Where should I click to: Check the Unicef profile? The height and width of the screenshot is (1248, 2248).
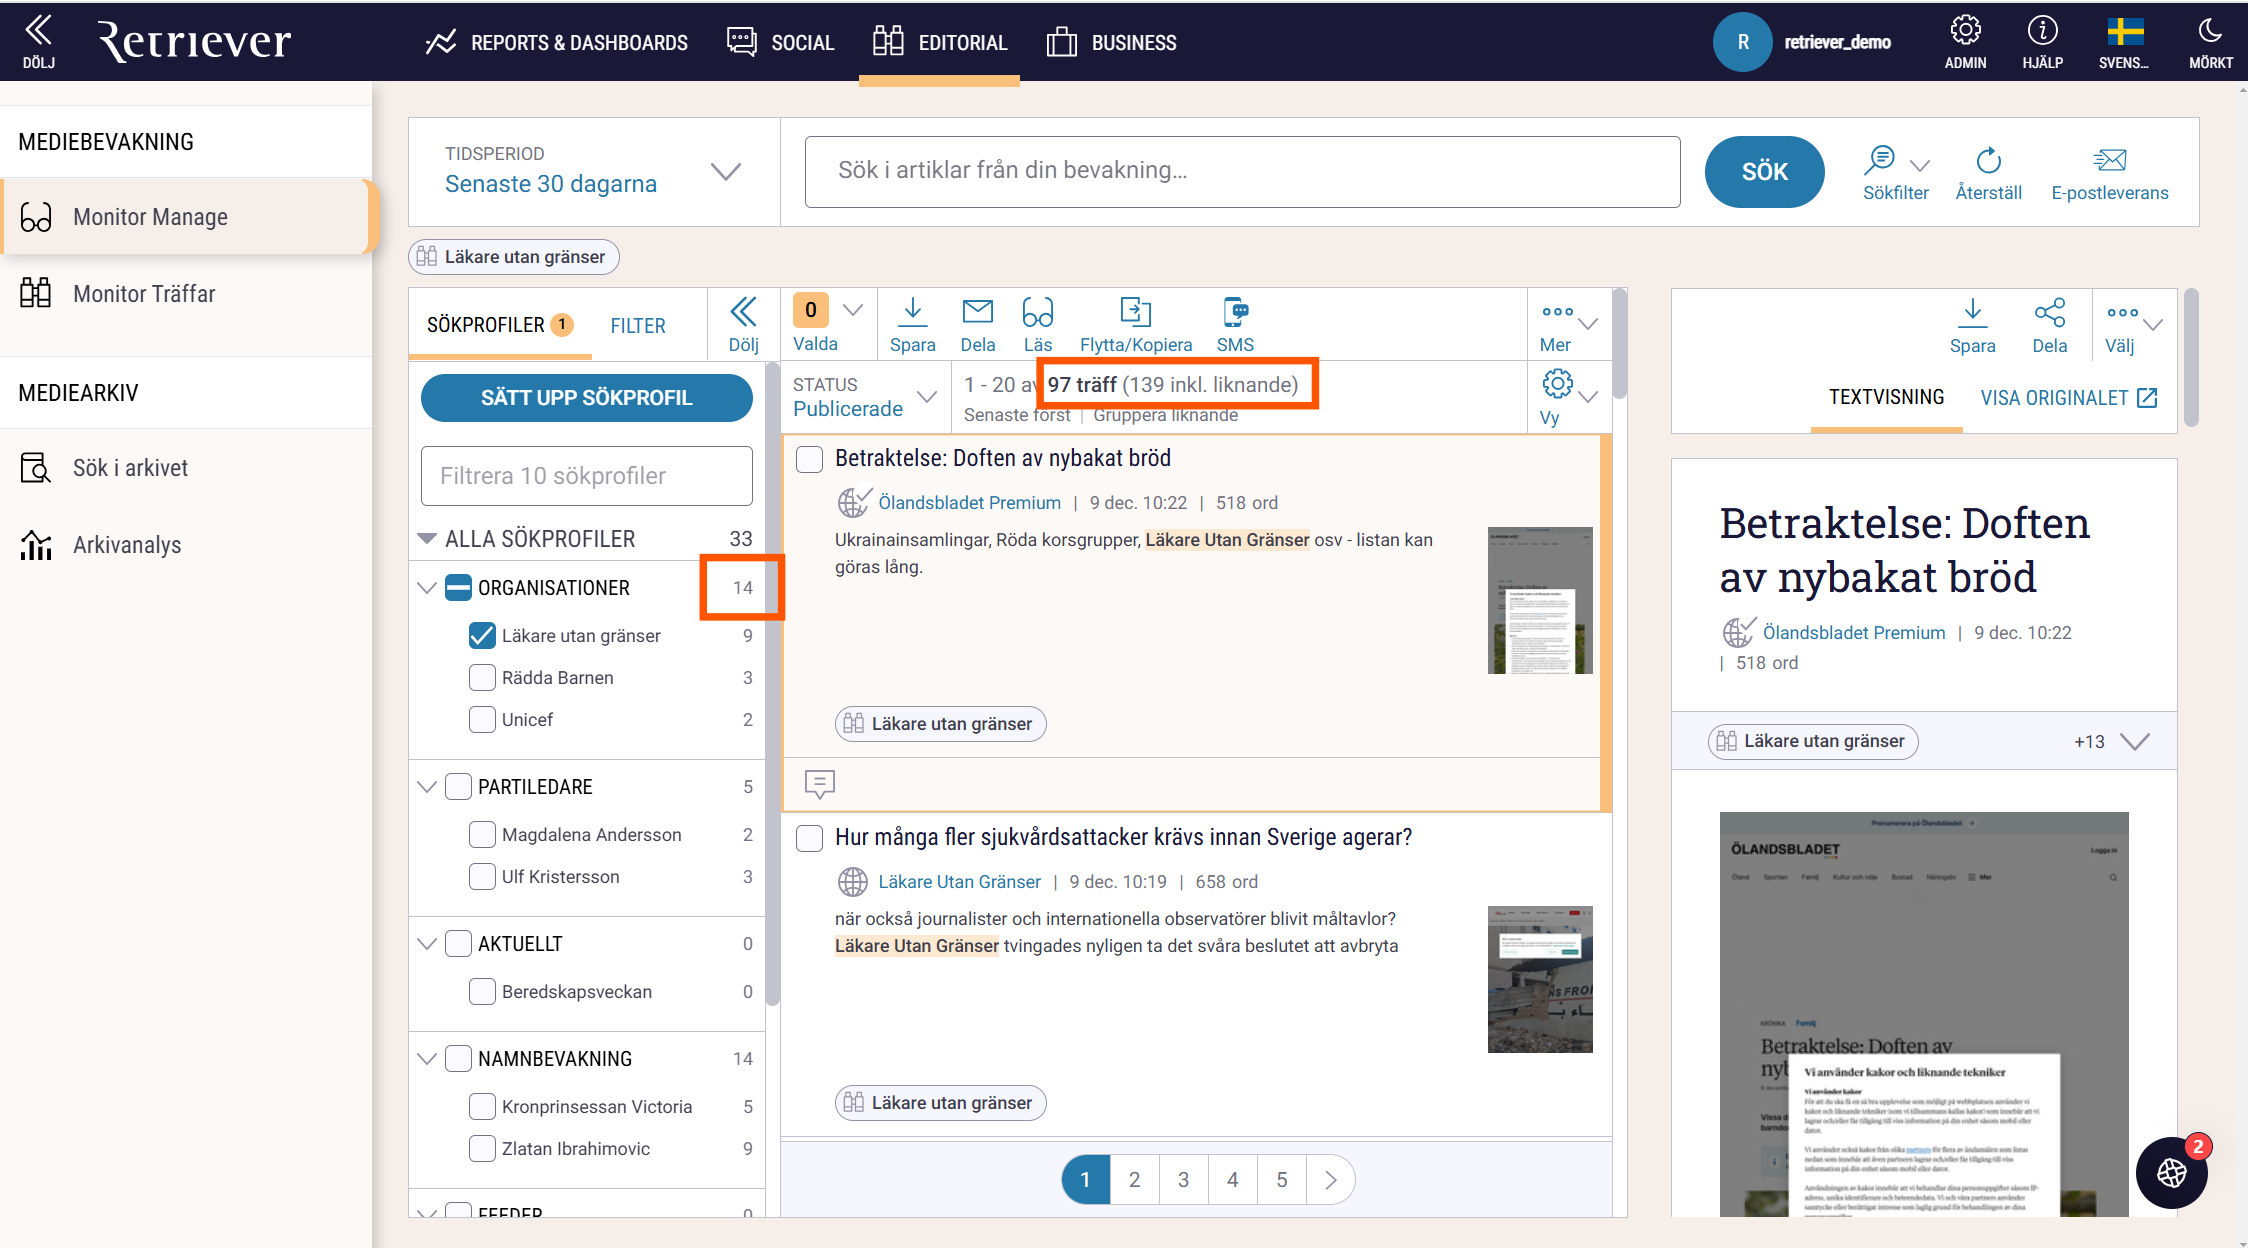pyautogui.click(x=482, y=719)
